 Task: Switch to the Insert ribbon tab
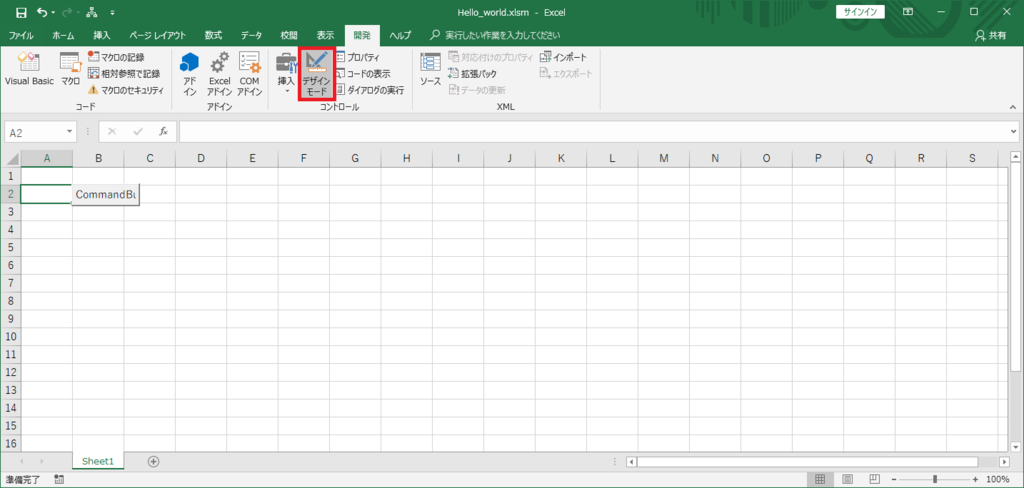[102, 35]
